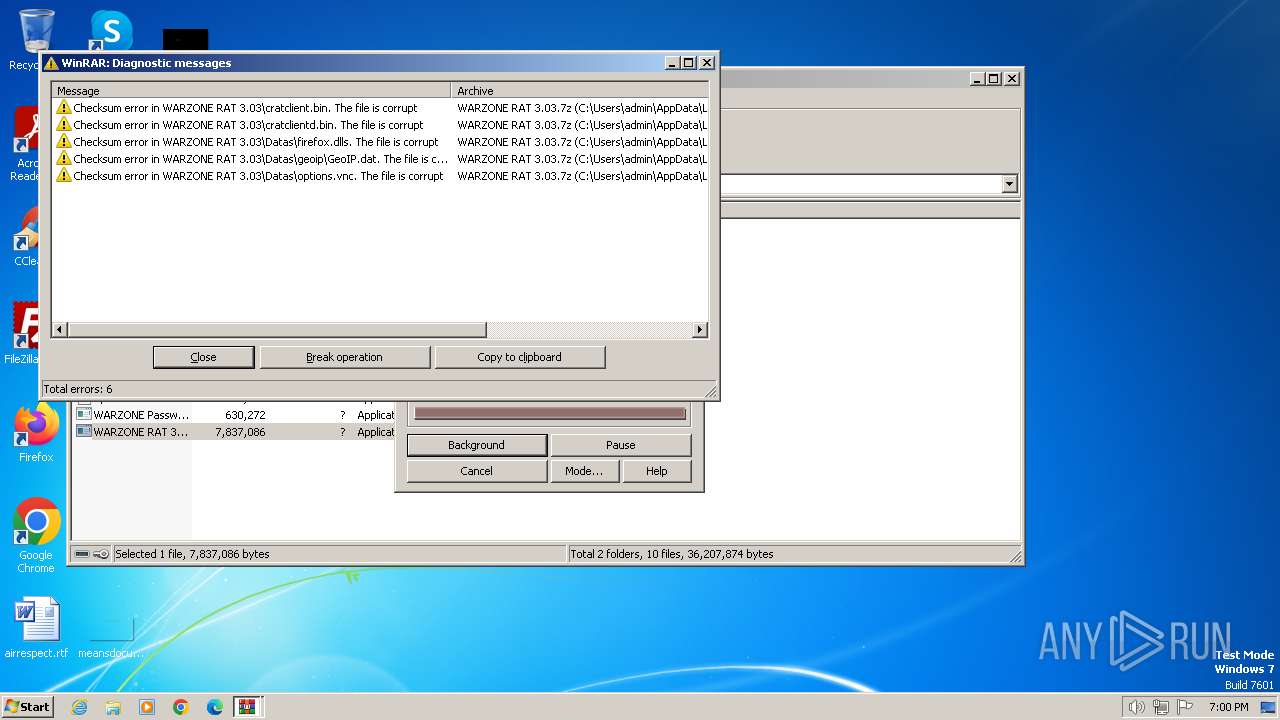Click the WARZONE Passw file icon
This screenshot has height=720, width=1280.
pos(84,415)
